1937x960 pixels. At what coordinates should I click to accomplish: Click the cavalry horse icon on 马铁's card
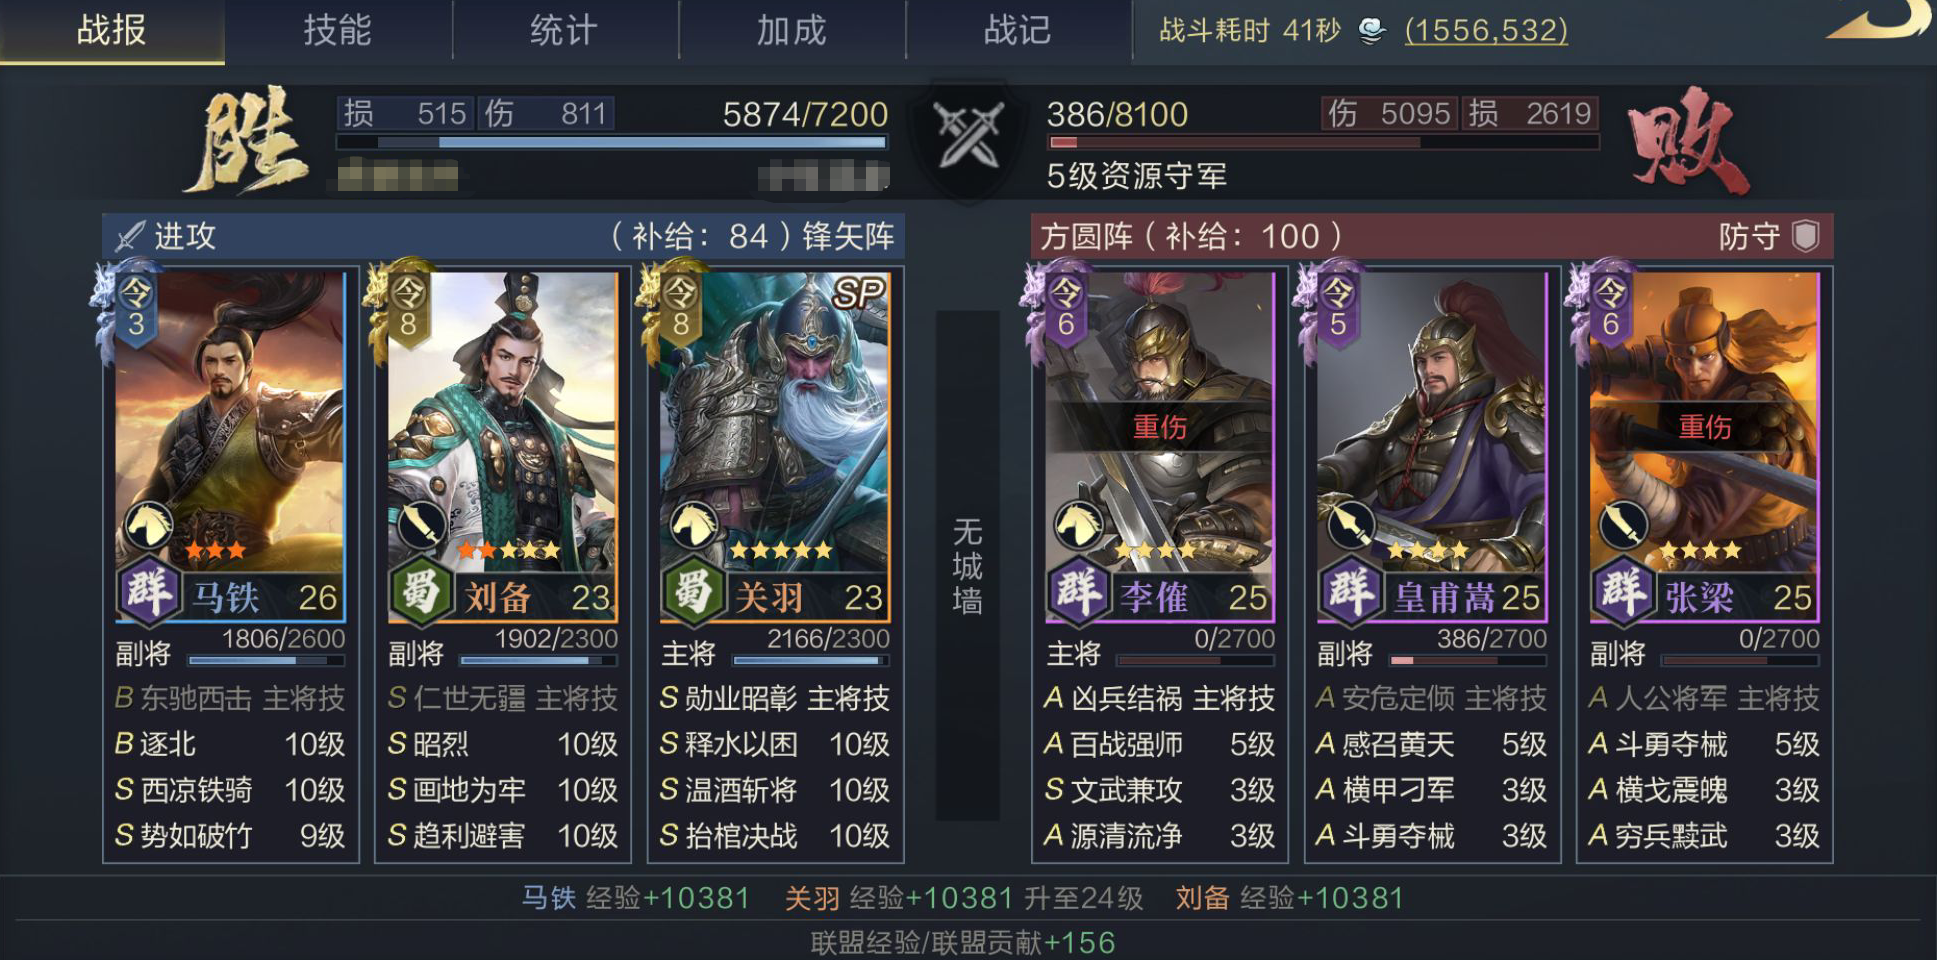(148, 525)
